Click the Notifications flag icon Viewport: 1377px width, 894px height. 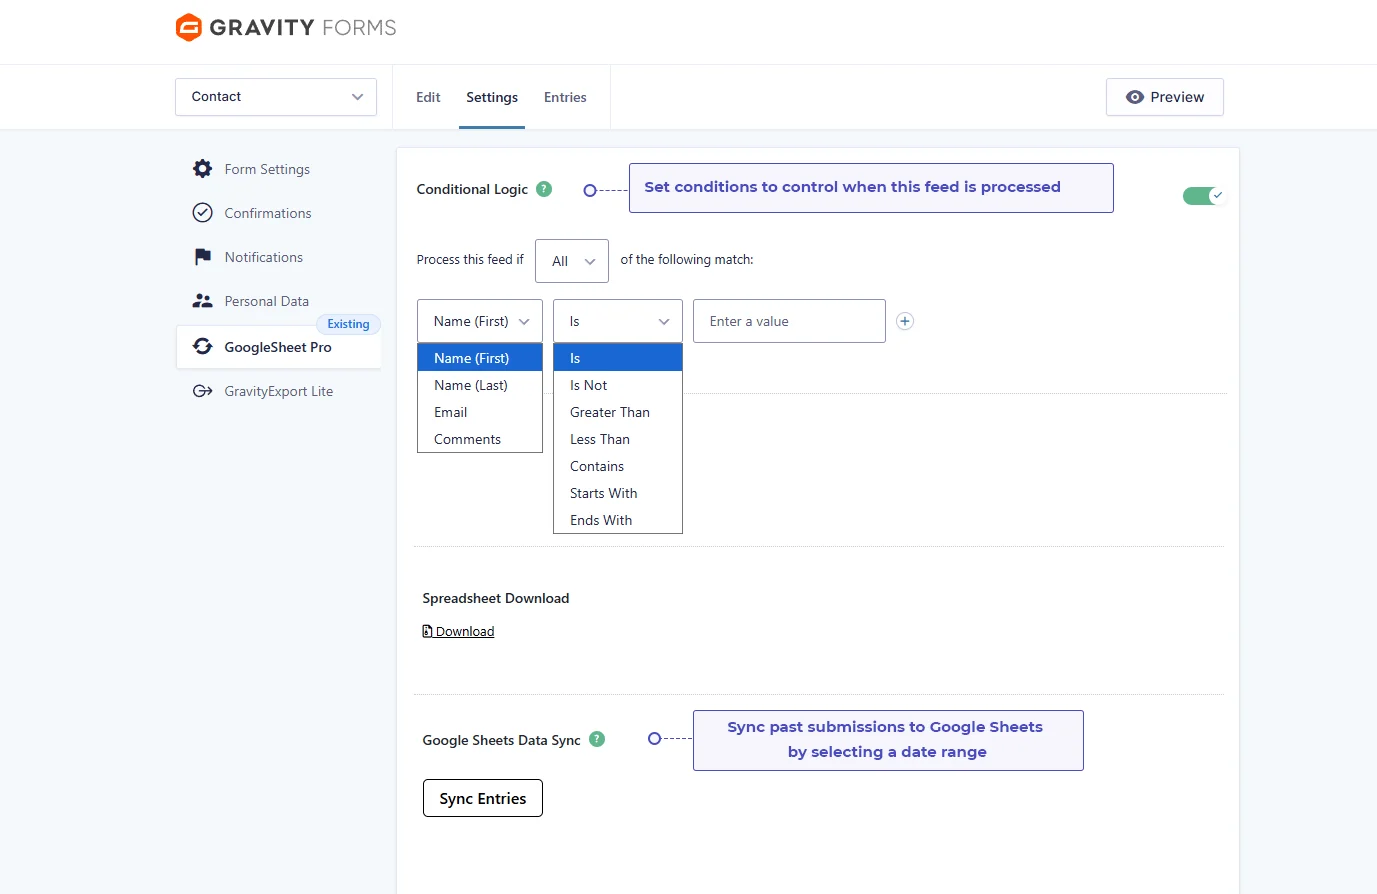203,257
